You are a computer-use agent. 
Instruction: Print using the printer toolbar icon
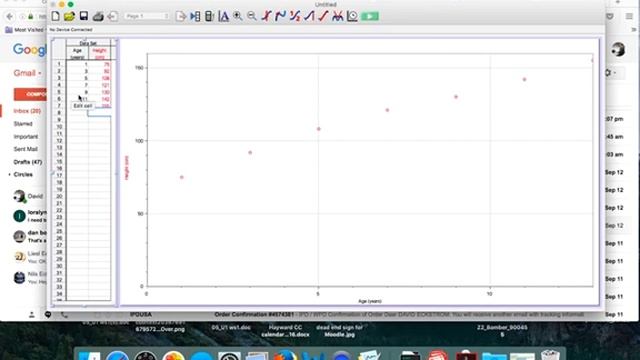coord(98,16)
